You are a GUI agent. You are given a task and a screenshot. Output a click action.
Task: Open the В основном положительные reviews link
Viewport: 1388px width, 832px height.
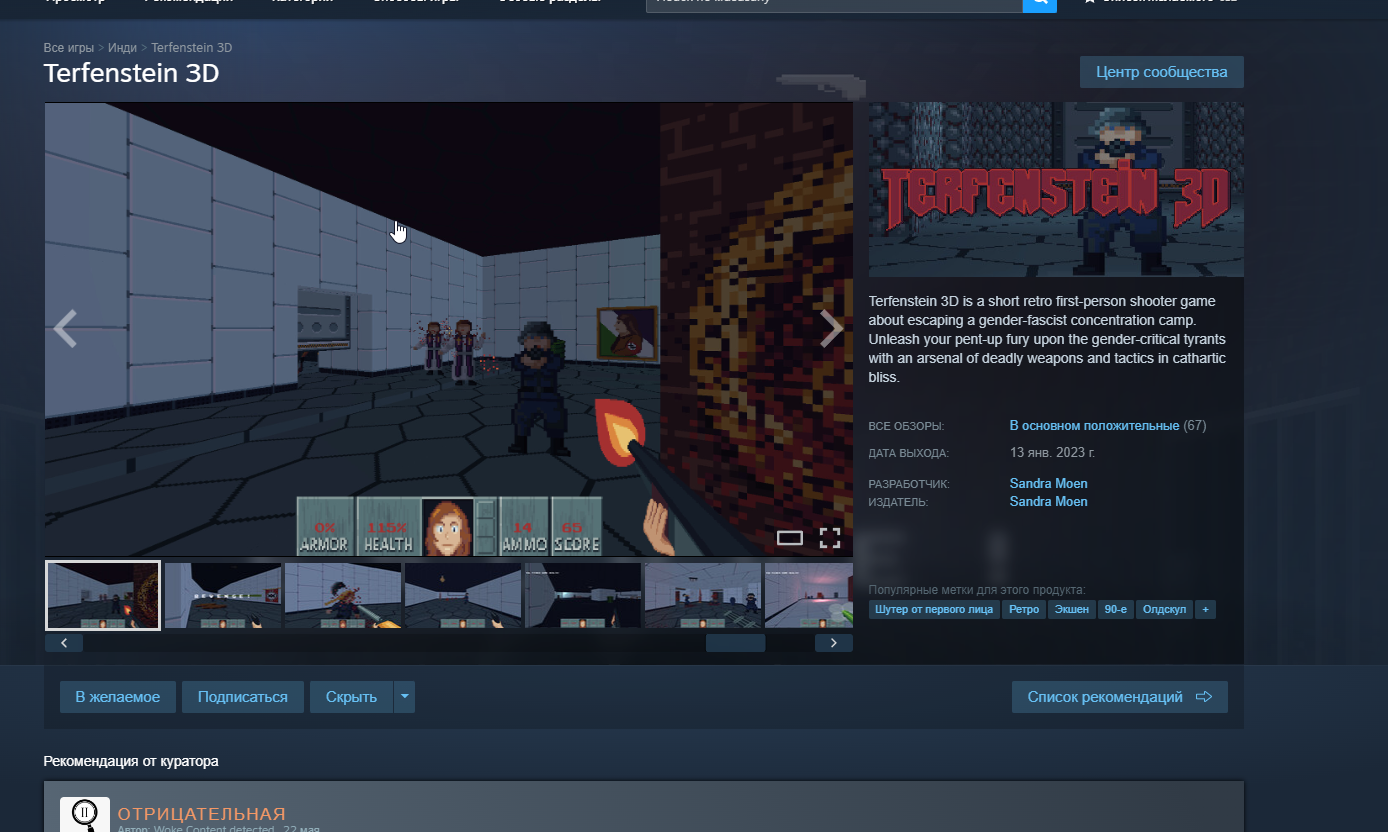click(1094, 425)
